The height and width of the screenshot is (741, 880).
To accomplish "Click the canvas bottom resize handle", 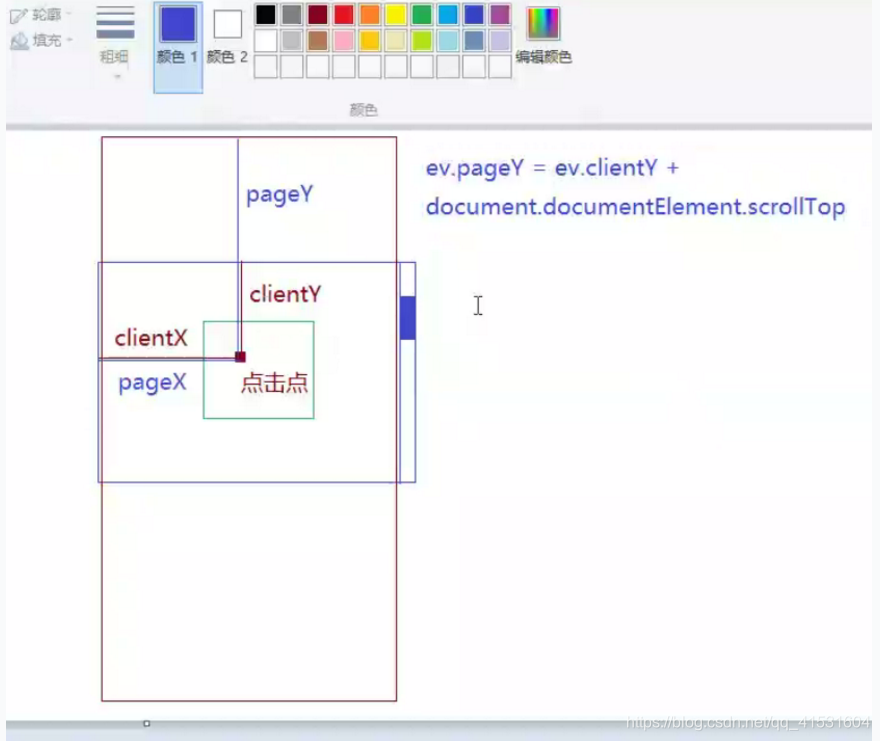I will (146, 724).
